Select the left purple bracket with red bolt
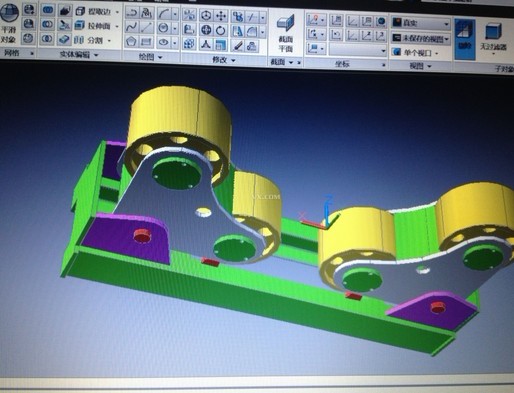 [127, 238]
